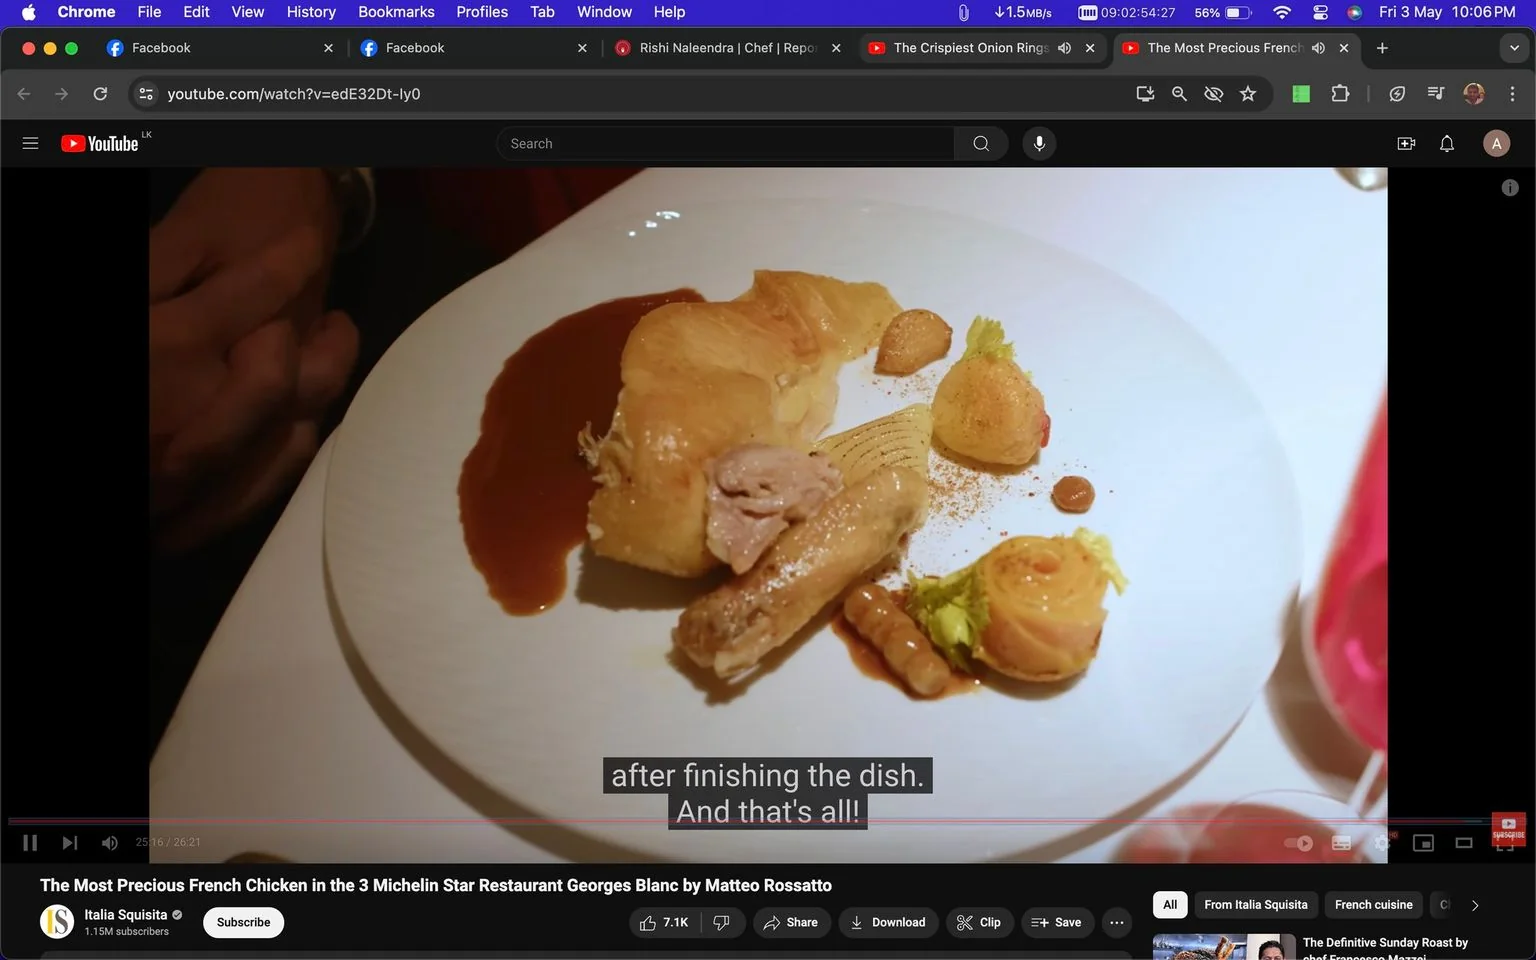Open the tab search dropdown arrow

pos(1514,48)
